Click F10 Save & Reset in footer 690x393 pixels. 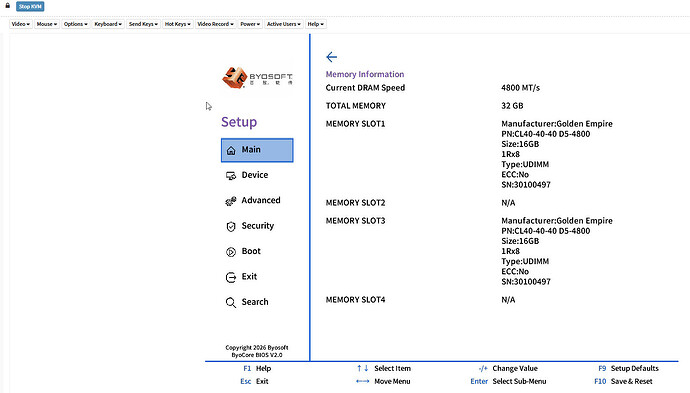click(x=624, y=381)
